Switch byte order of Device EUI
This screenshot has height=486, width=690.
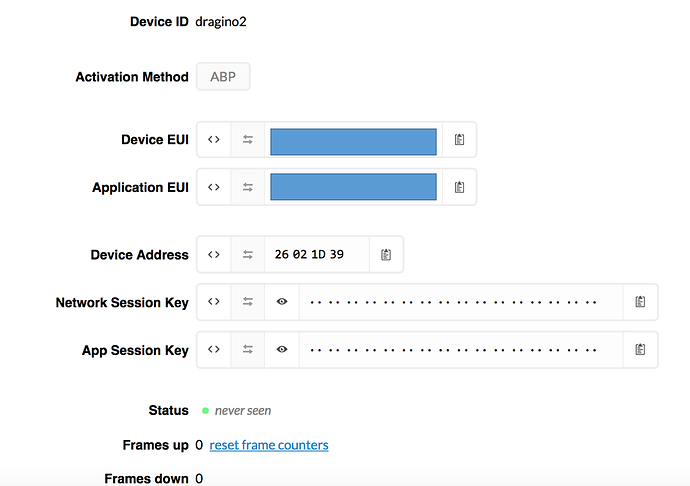248,140
